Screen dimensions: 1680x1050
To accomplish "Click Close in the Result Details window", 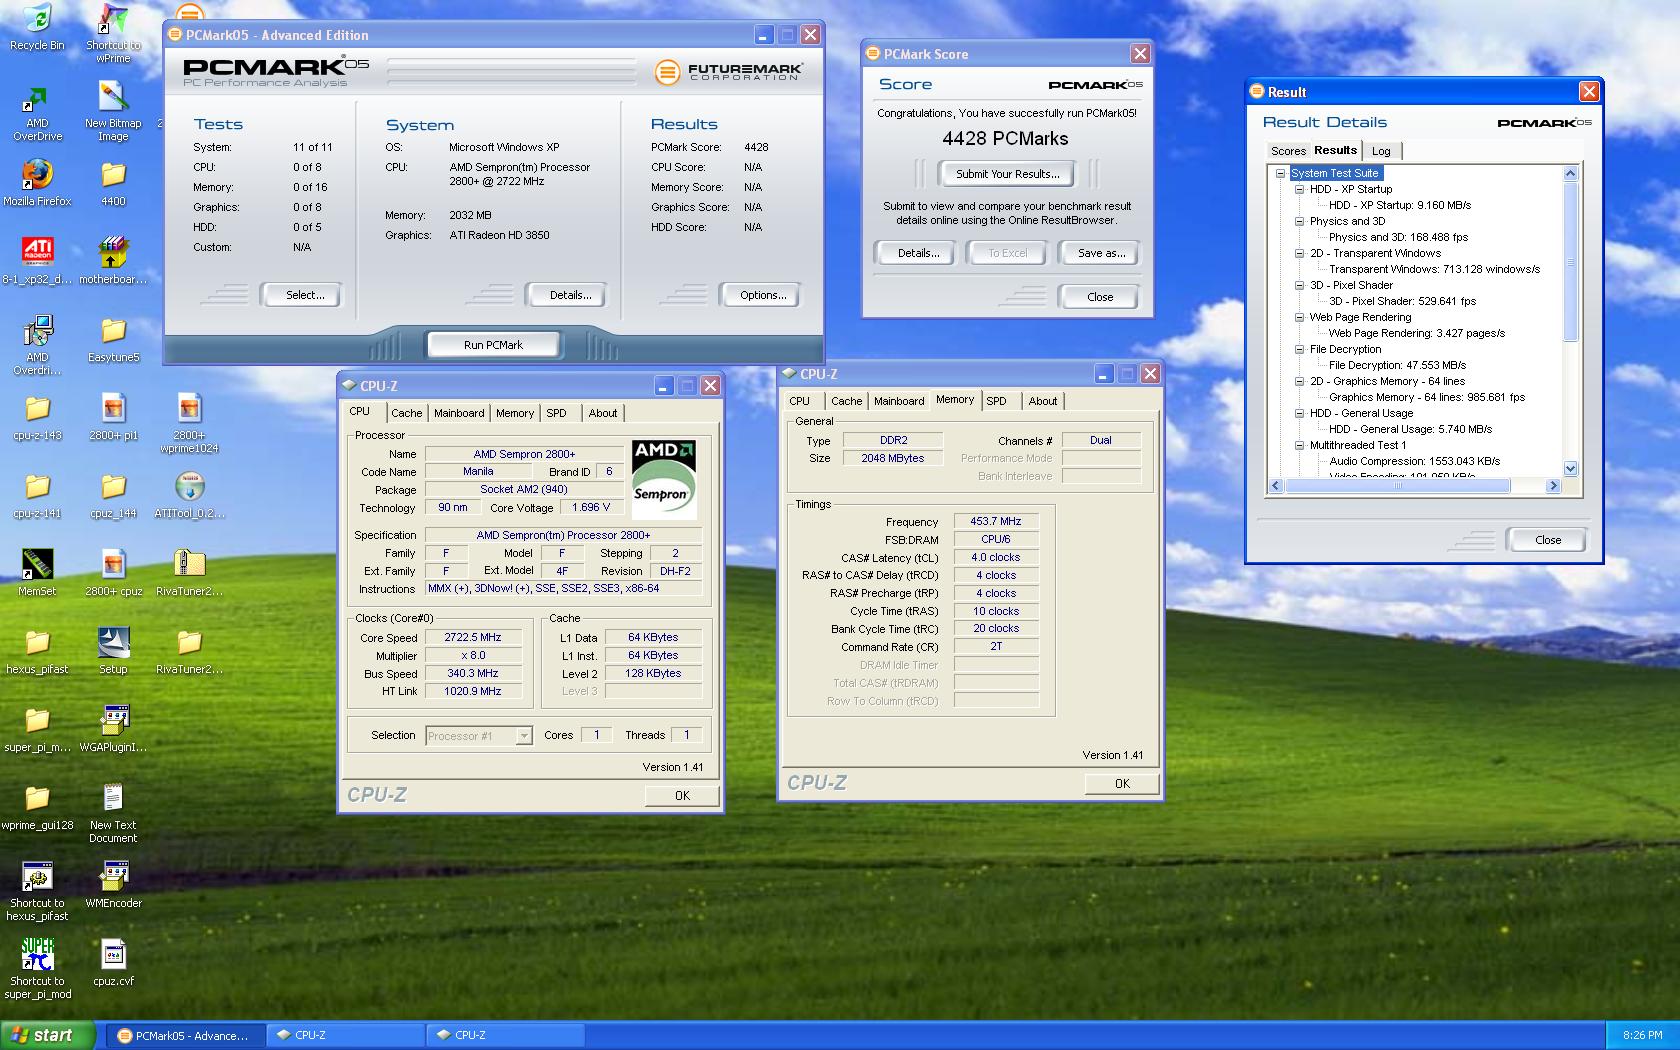I will click(1547, 540).
